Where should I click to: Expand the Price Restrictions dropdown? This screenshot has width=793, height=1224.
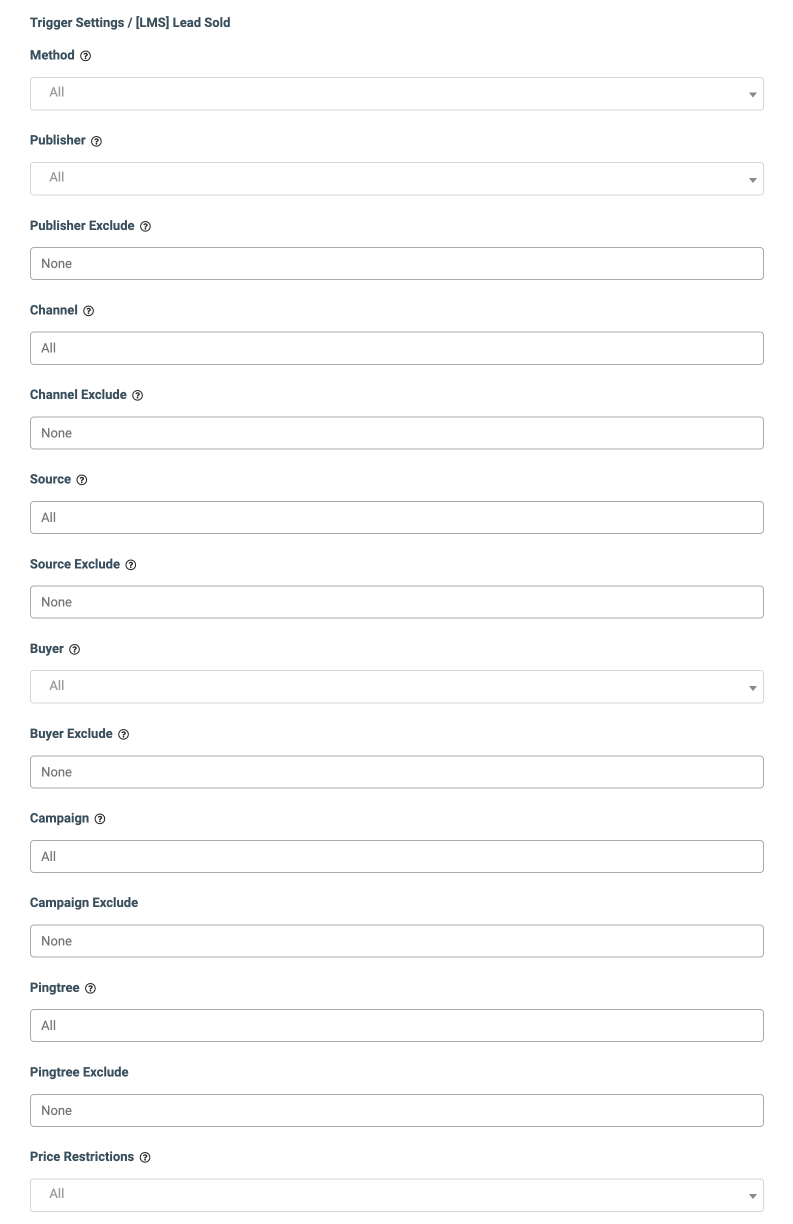tap(397, 1194)
